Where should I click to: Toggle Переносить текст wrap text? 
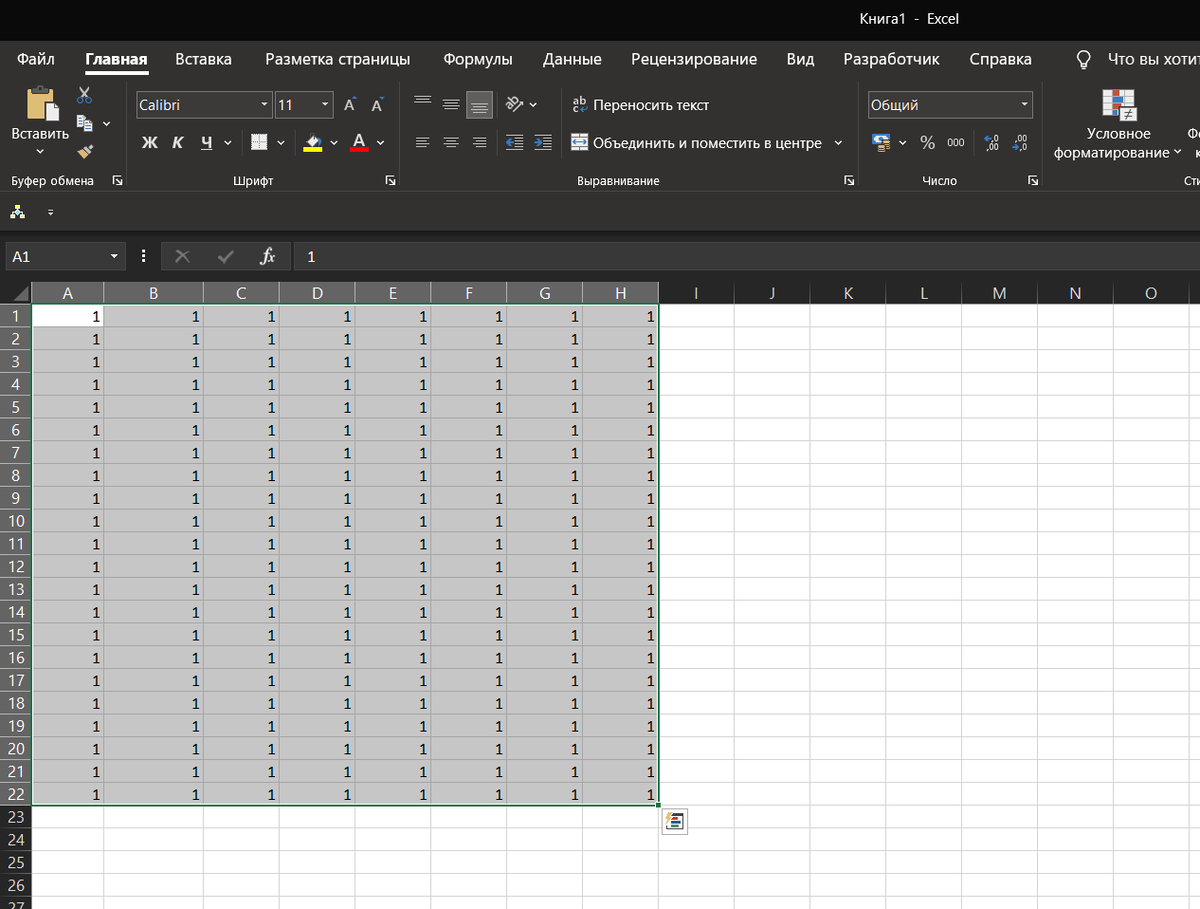(640, 105)
